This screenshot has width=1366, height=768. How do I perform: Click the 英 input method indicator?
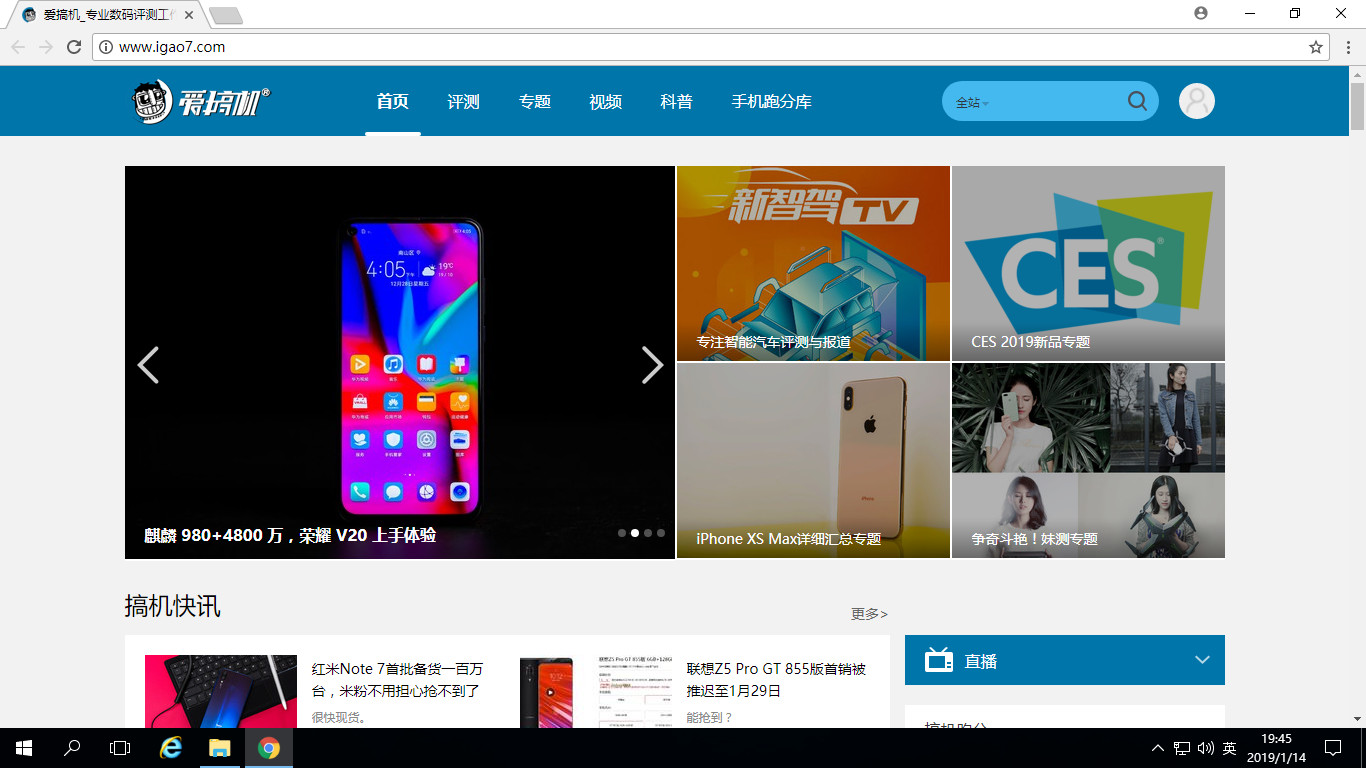[x=1229, y=748]
